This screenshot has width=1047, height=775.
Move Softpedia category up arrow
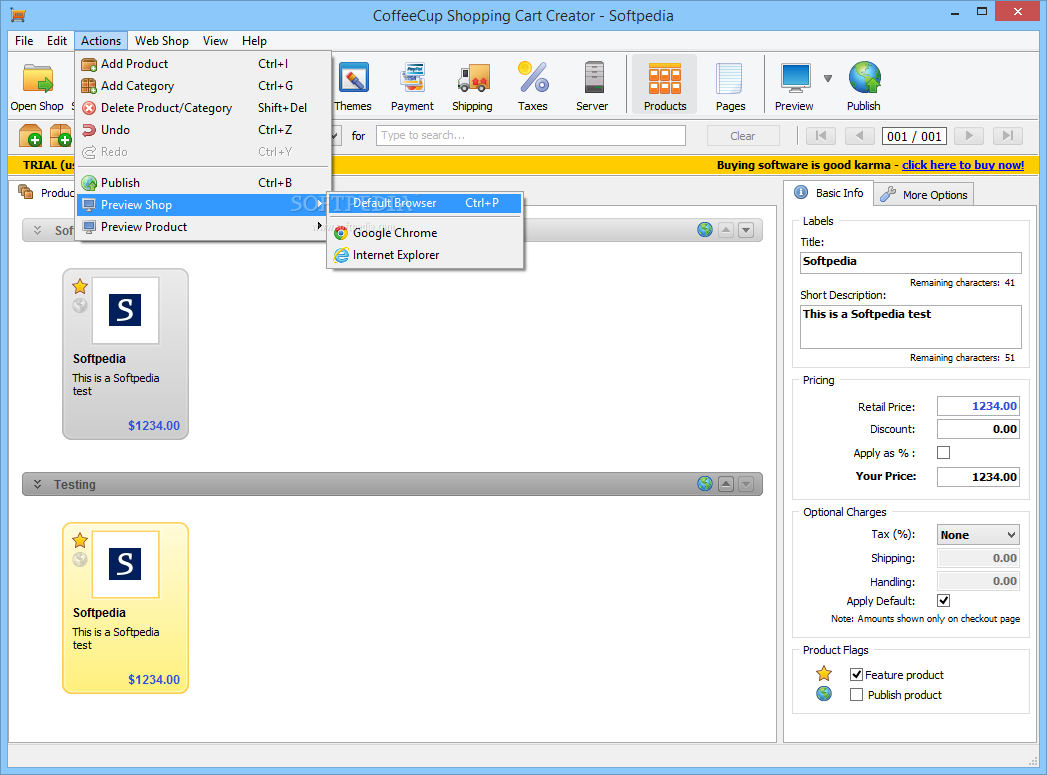(x=726, y=230)
